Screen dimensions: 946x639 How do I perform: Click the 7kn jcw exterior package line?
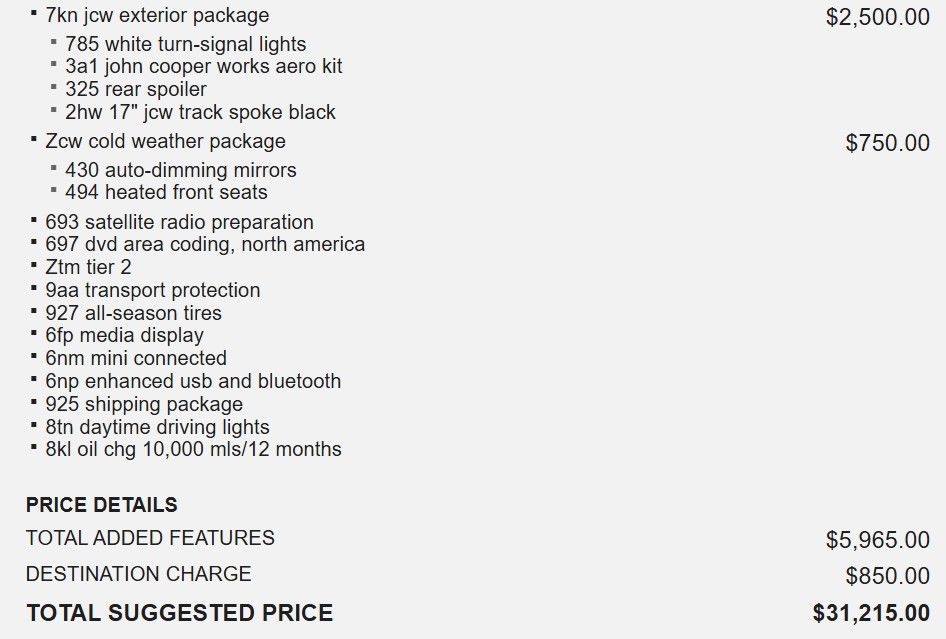pyautogui.click(x=157, y=16)
